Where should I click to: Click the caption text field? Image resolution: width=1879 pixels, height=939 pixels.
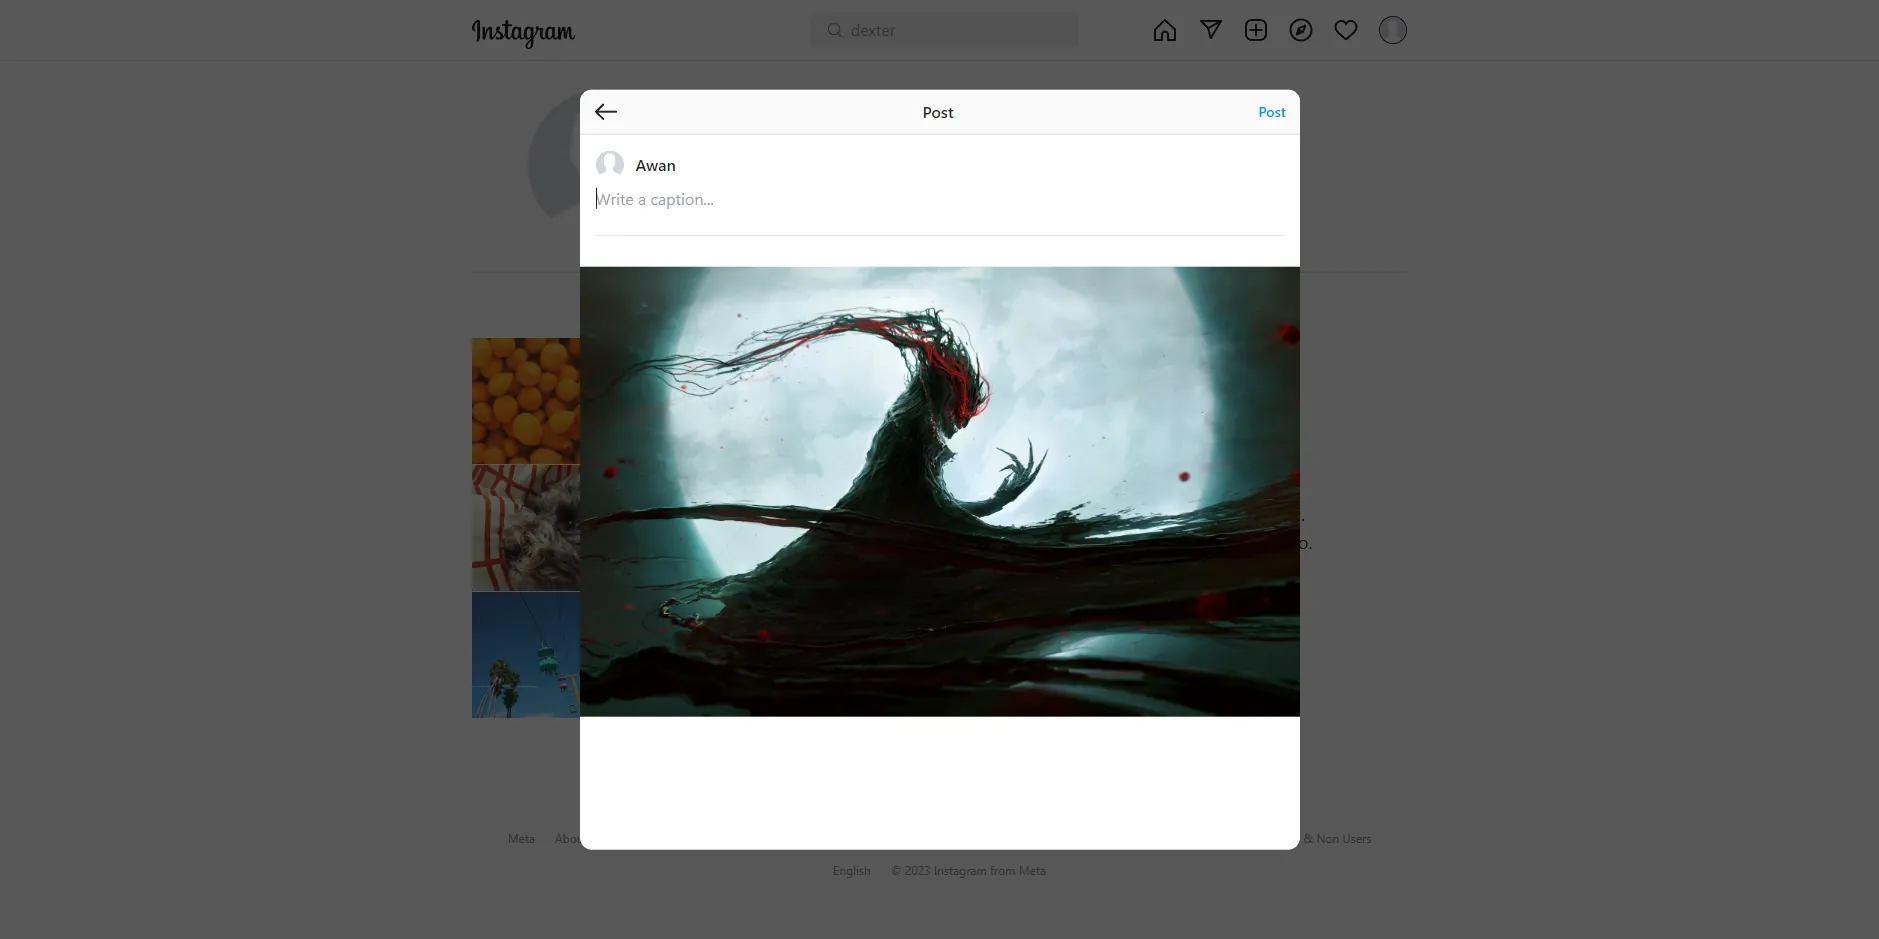pos(939,200)
